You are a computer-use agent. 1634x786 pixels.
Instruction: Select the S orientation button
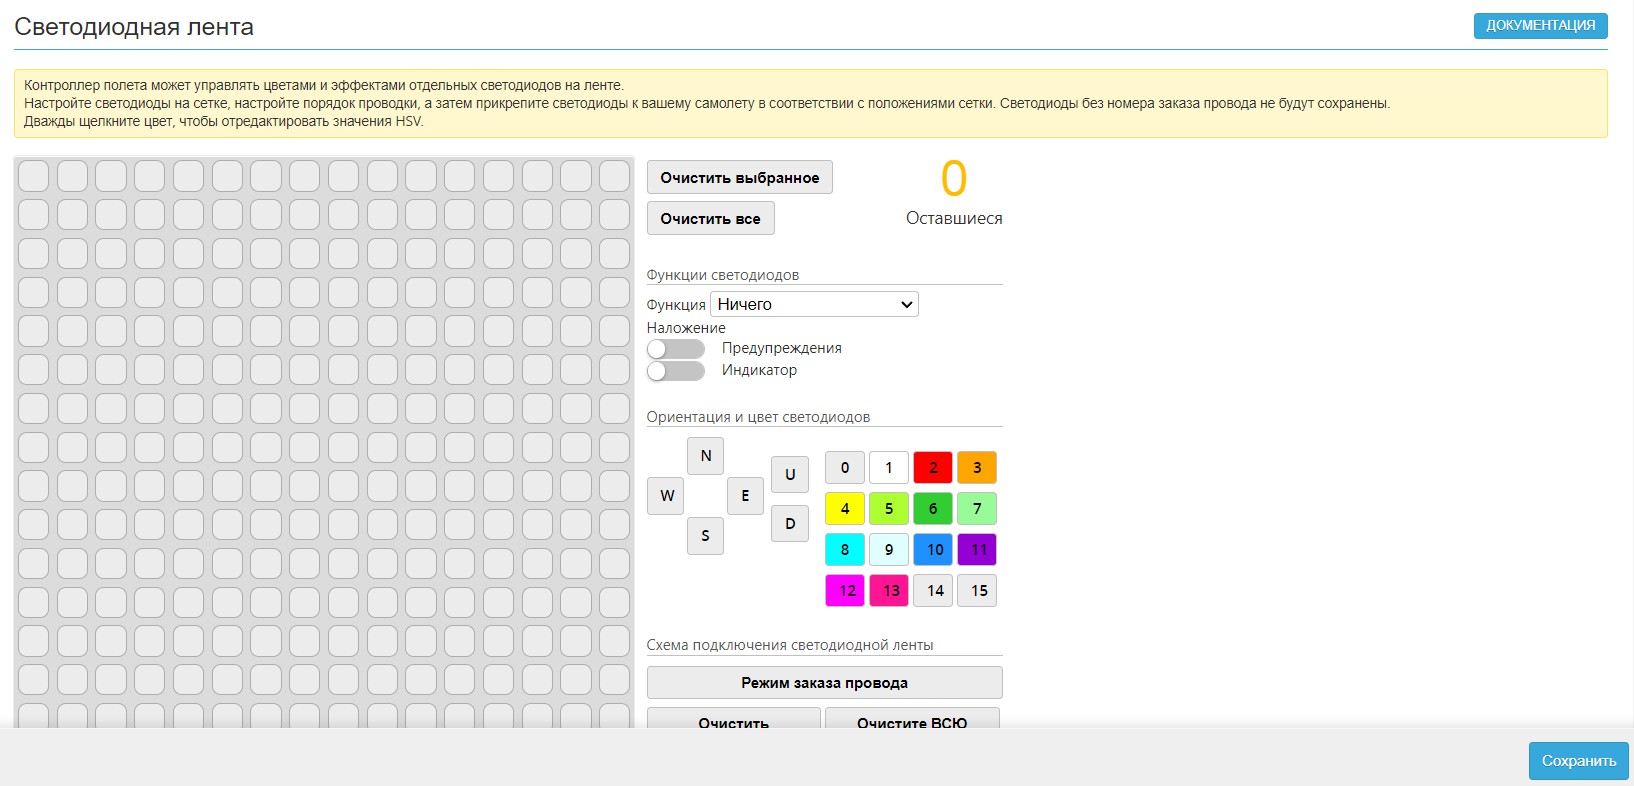click(x=705, y=536)
